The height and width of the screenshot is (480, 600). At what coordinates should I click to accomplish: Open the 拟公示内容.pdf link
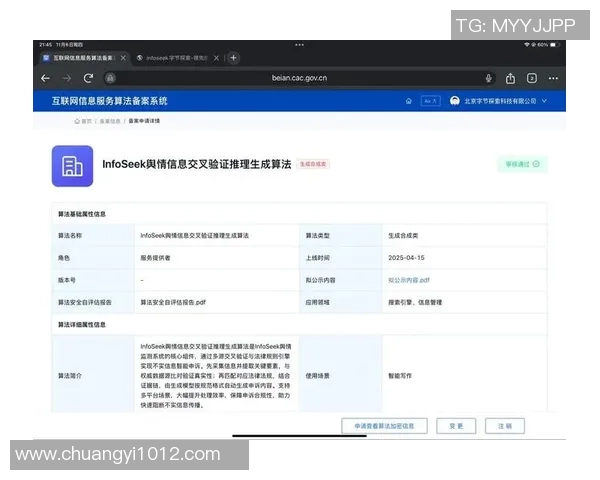[x=409, y=280]
